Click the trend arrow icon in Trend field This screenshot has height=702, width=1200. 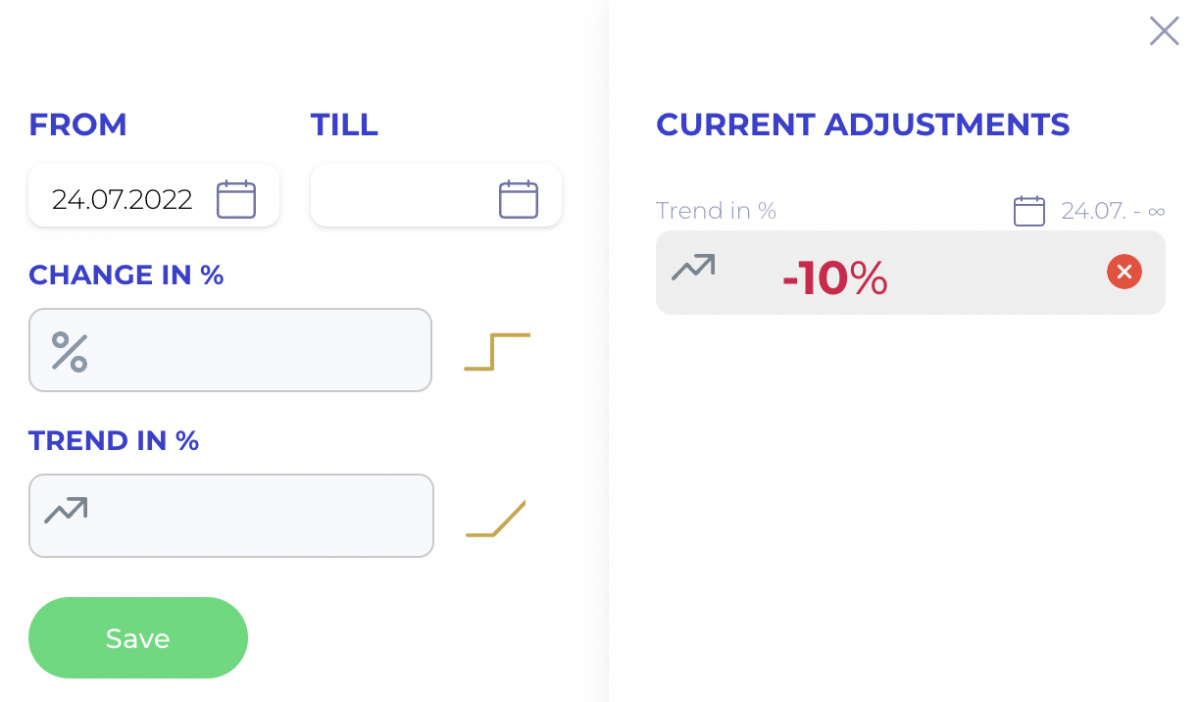tap(66, 510)
